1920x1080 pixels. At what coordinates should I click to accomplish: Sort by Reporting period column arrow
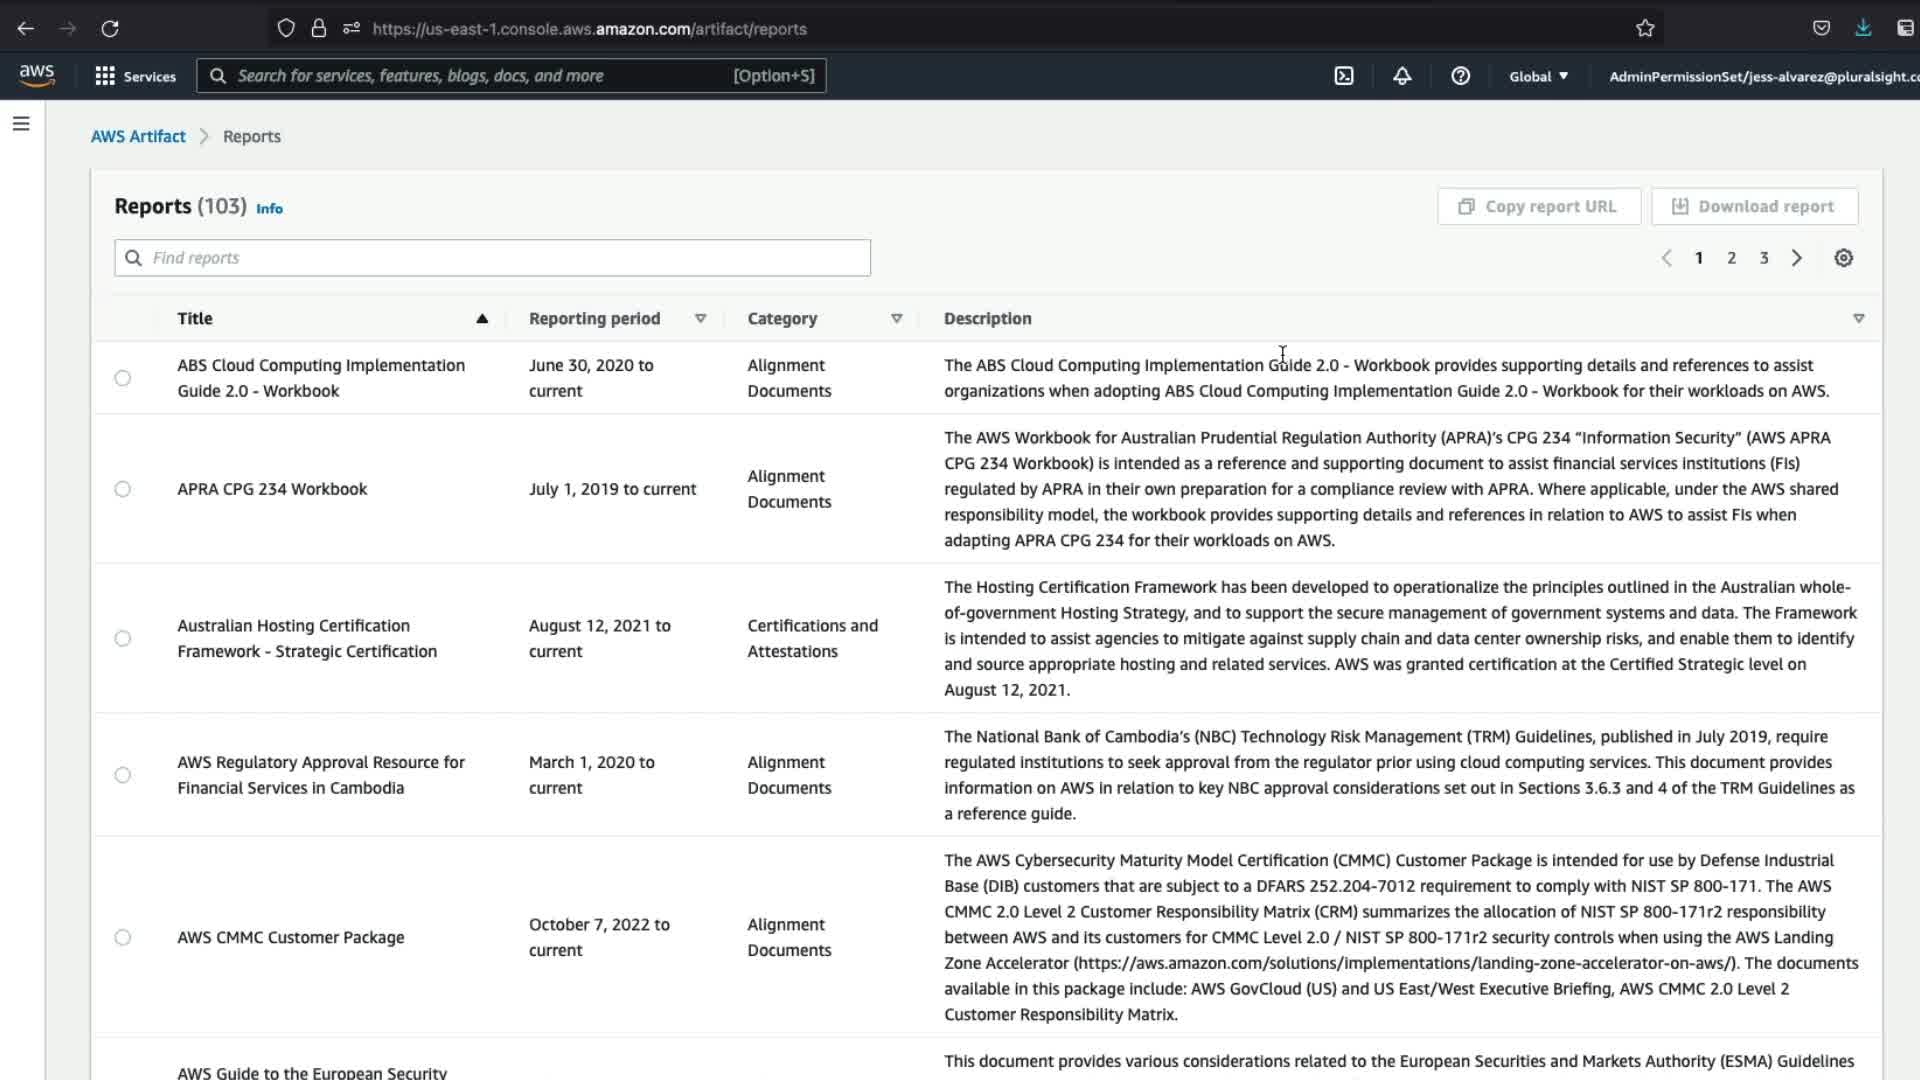click(x=700, y=319)
